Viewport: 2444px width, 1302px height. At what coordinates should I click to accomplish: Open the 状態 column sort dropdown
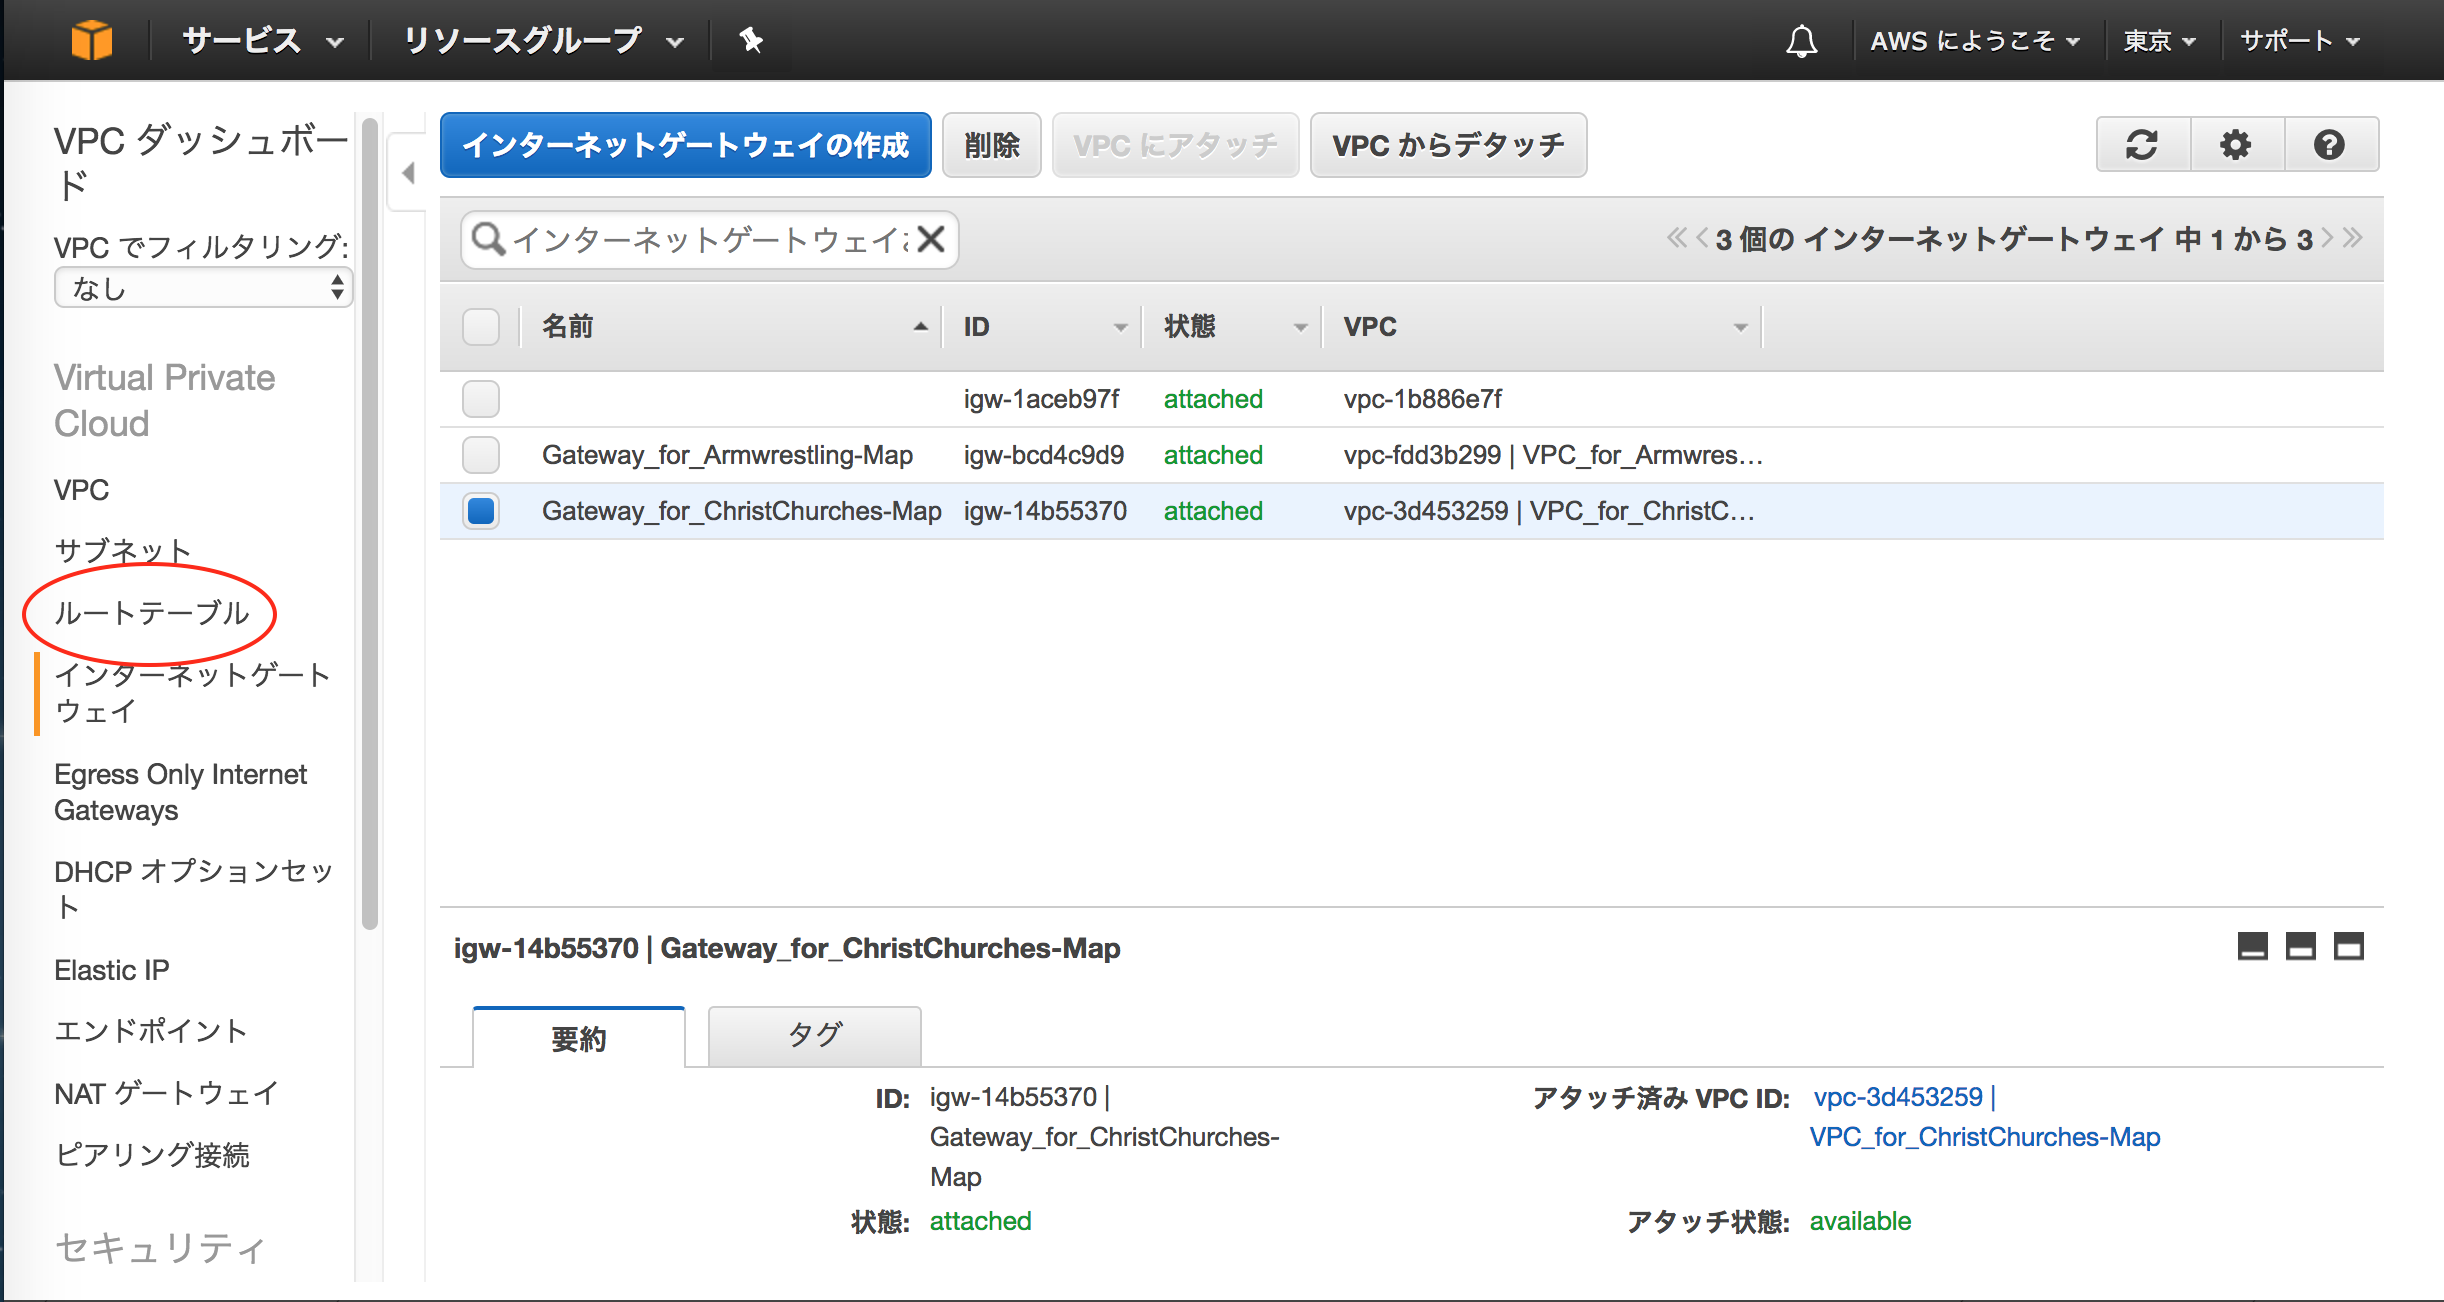tap(1301, 327)
